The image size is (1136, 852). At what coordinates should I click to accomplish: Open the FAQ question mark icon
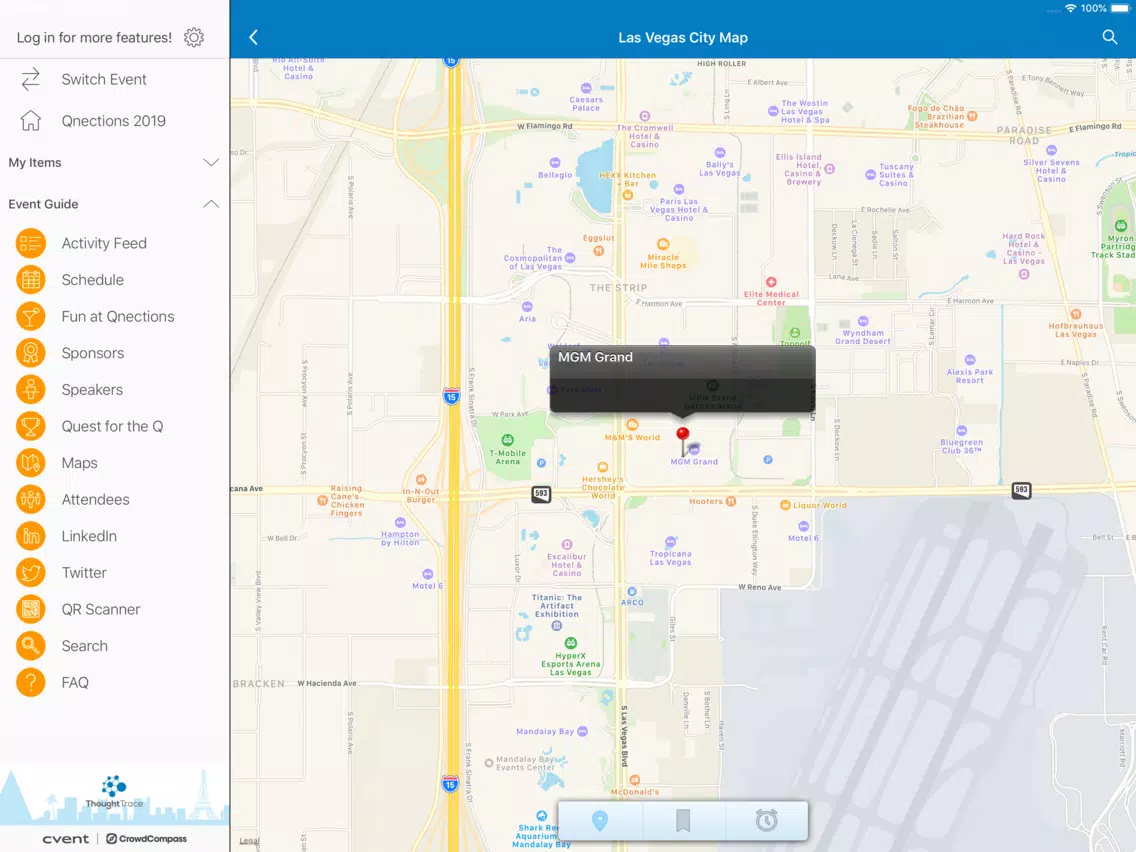tap(30, 682)
